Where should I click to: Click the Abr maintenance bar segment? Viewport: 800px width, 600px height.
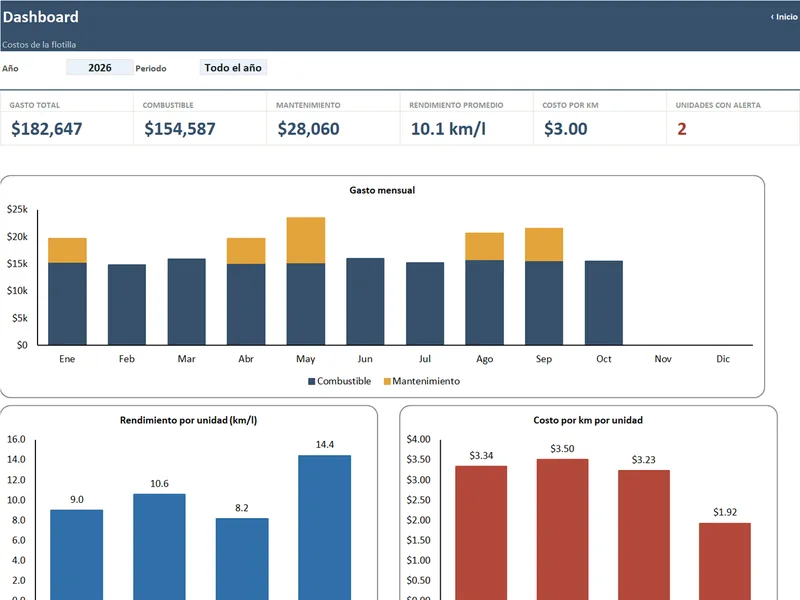coord(246,251)
